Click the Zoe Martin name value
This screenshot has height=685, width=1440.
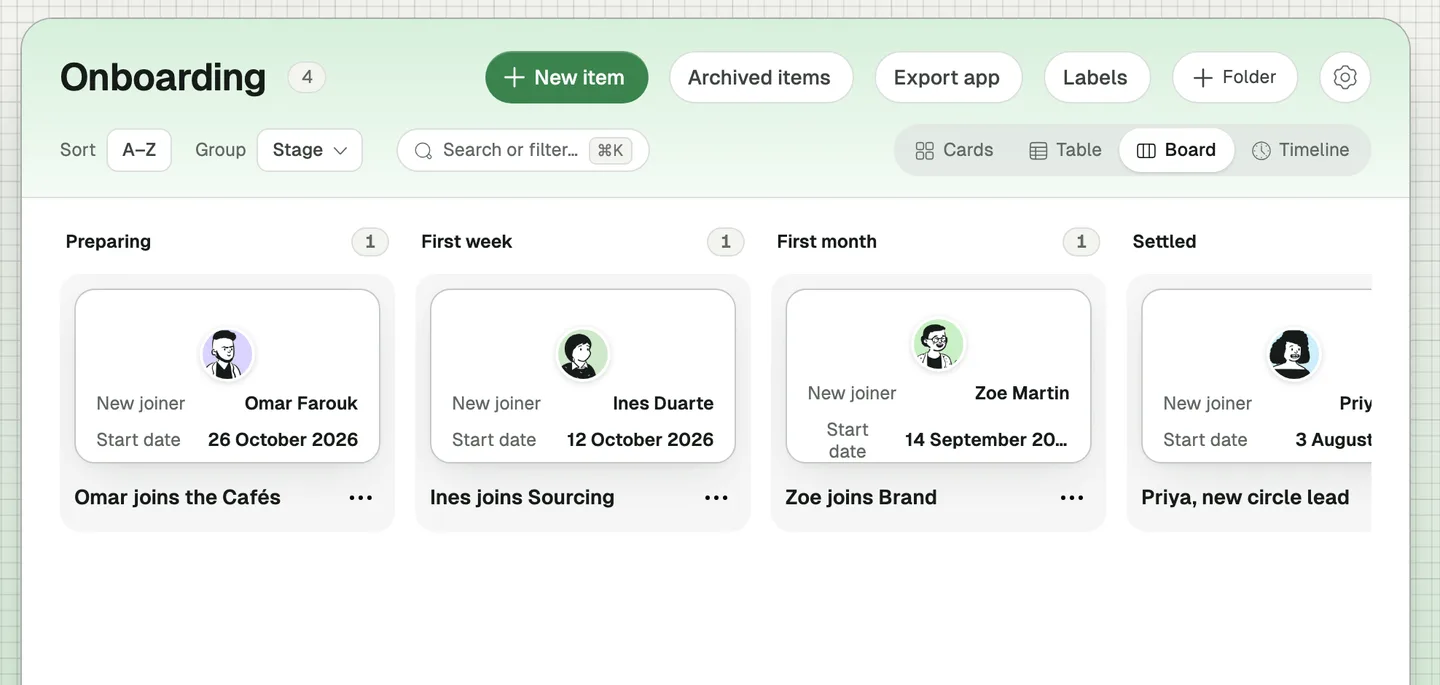pos(1022,393)
